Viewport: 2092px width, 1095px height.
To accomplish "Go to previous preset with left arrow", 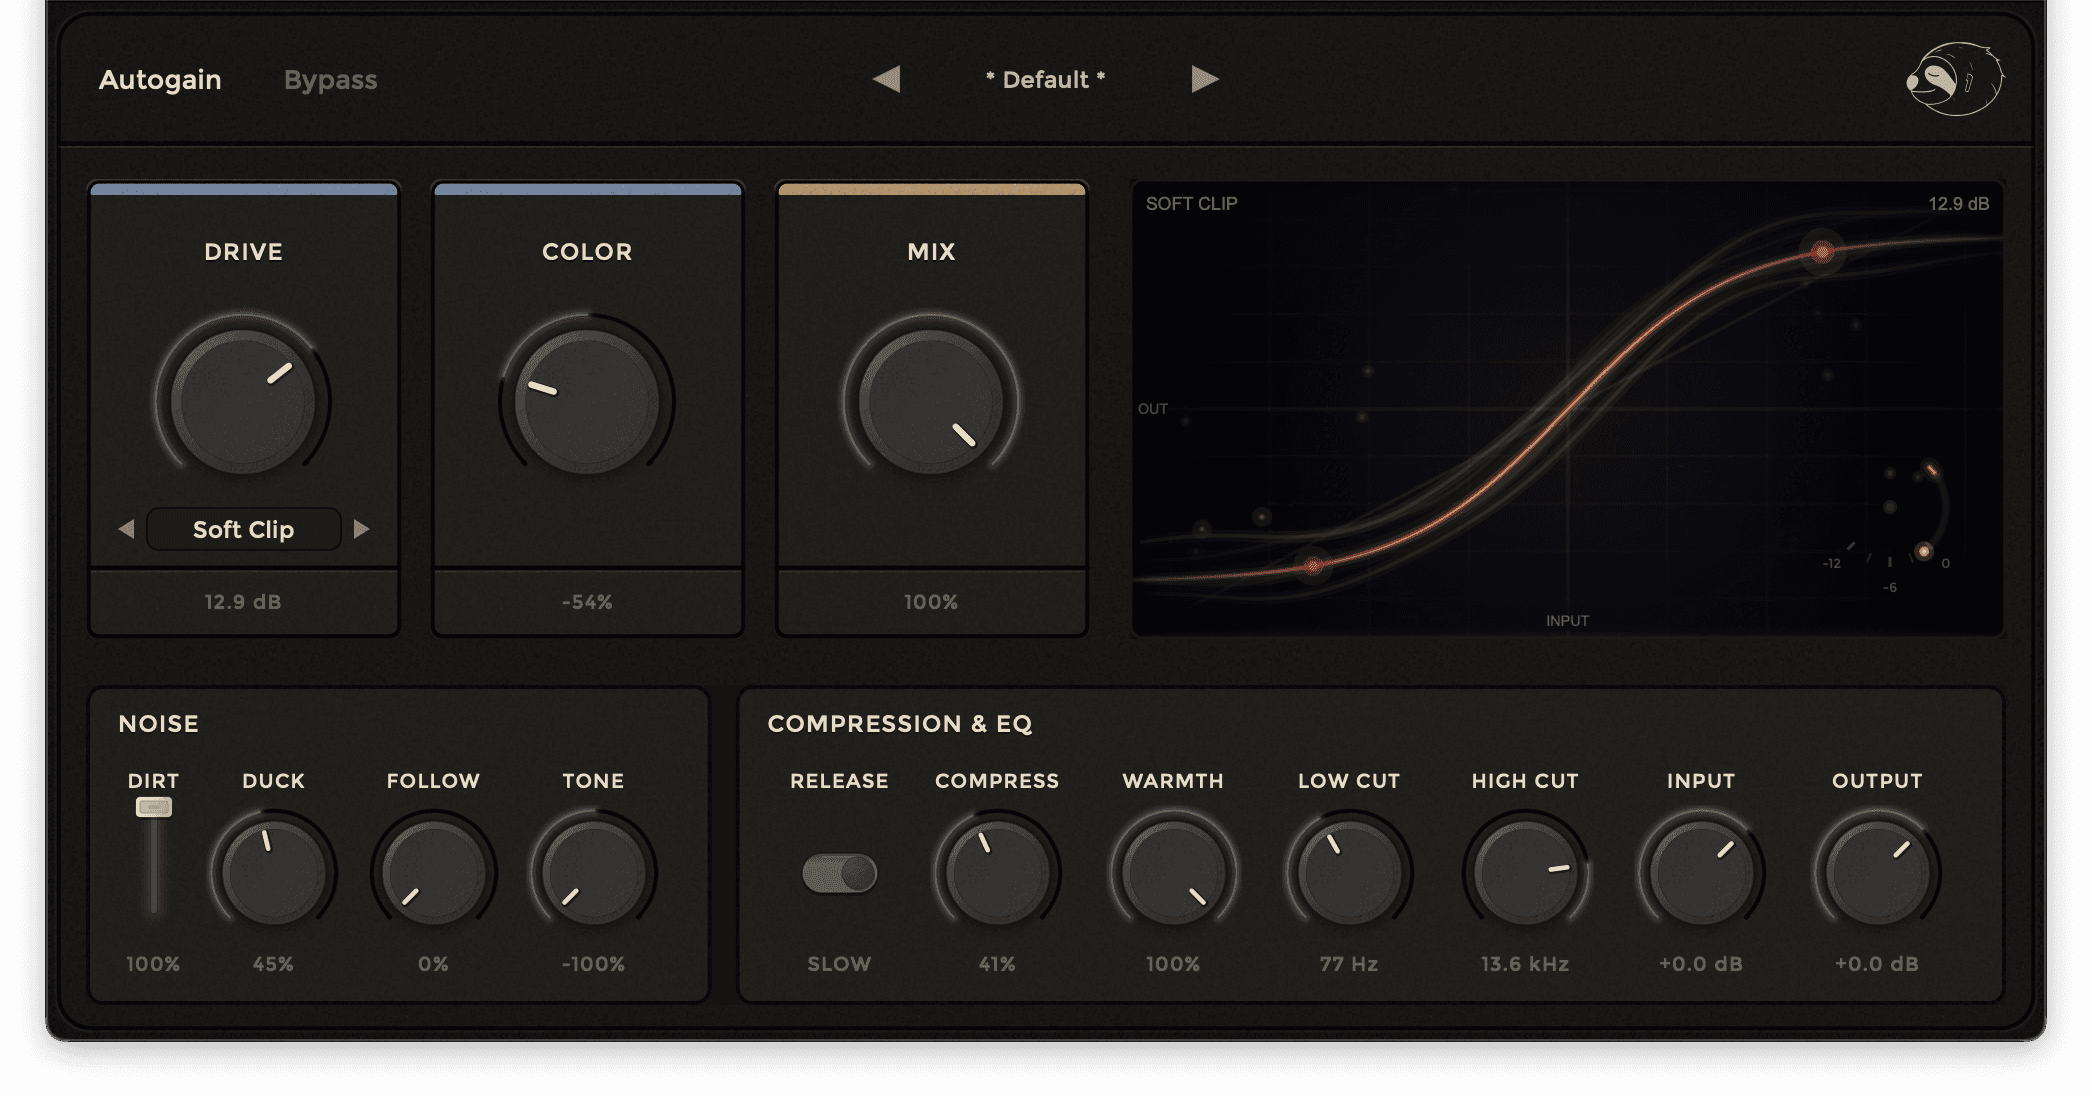I will coord(886,79).
